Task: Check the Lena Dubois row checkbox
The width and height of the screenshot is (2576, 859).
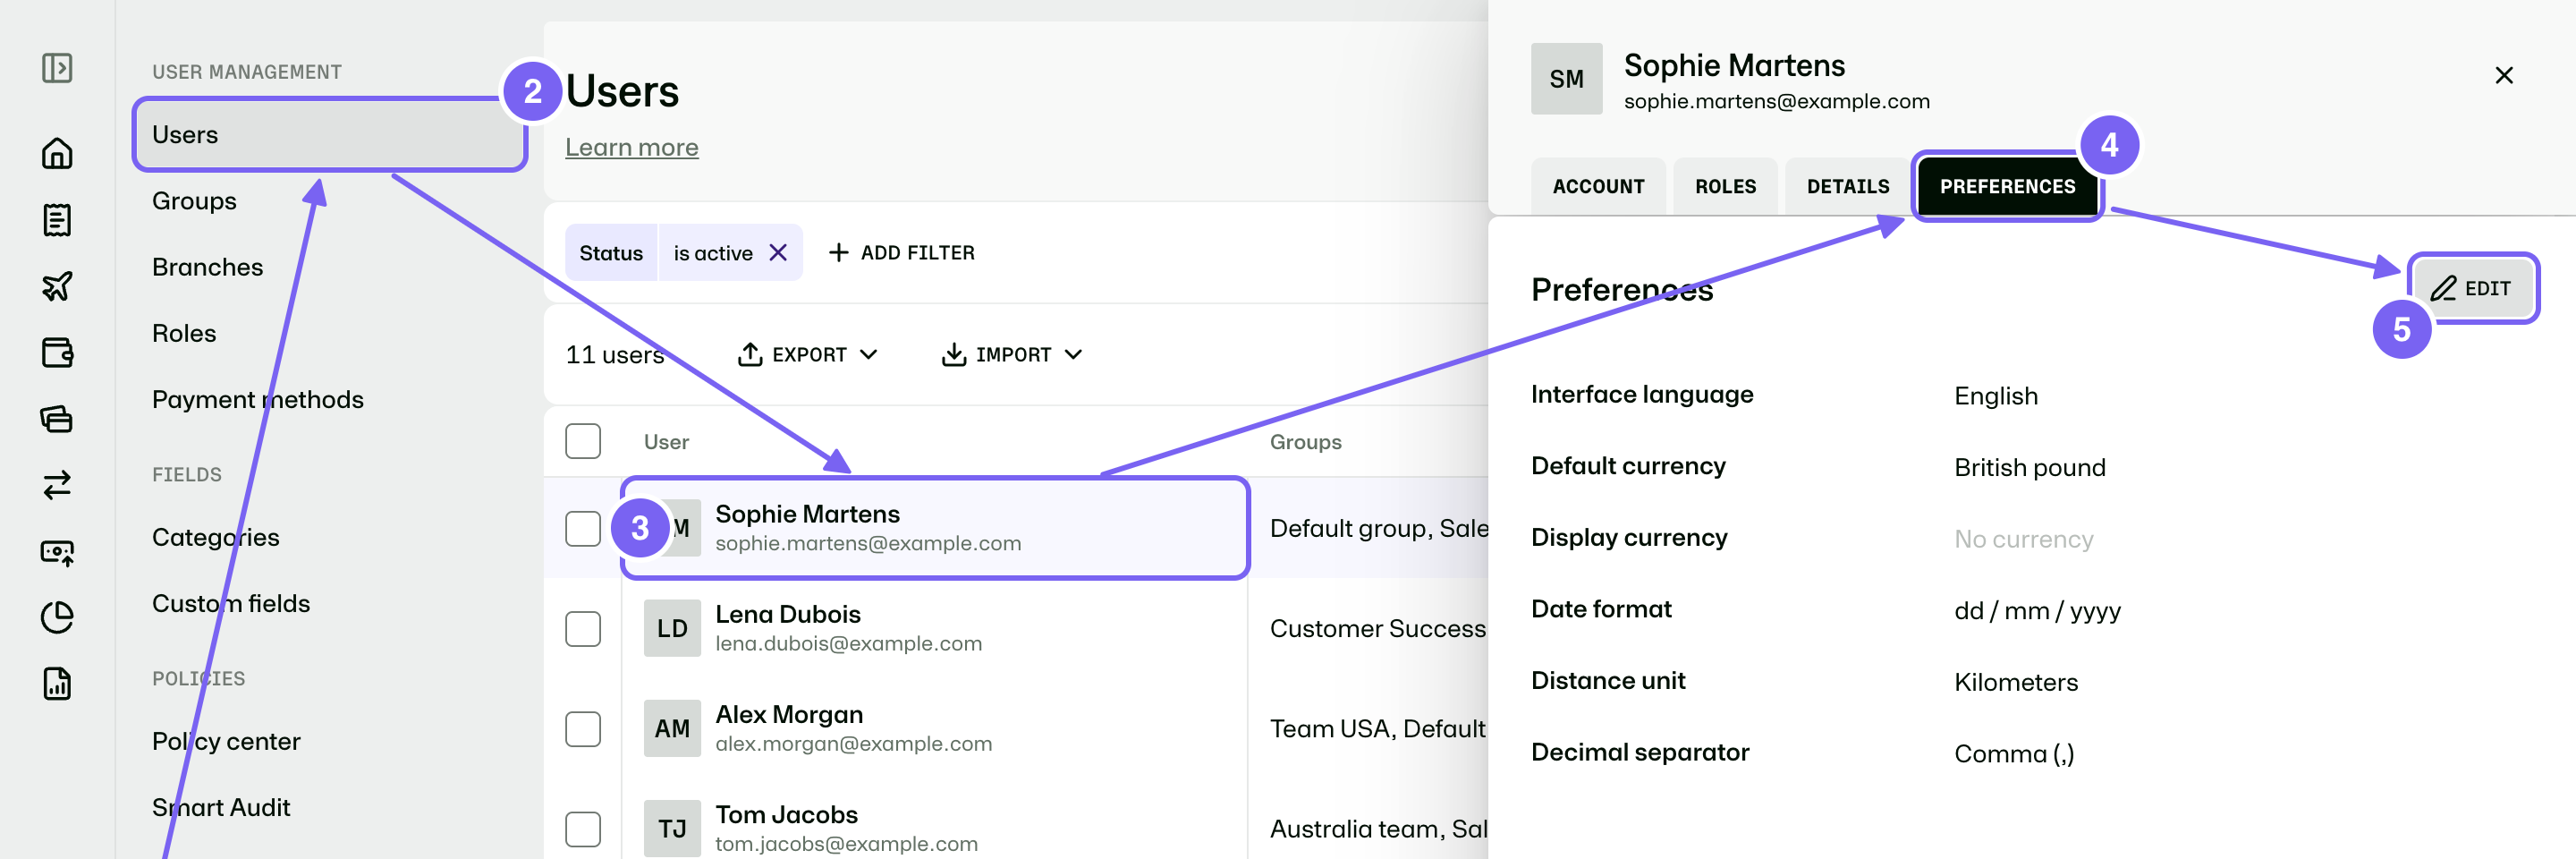Action: (x=583, y=628)
